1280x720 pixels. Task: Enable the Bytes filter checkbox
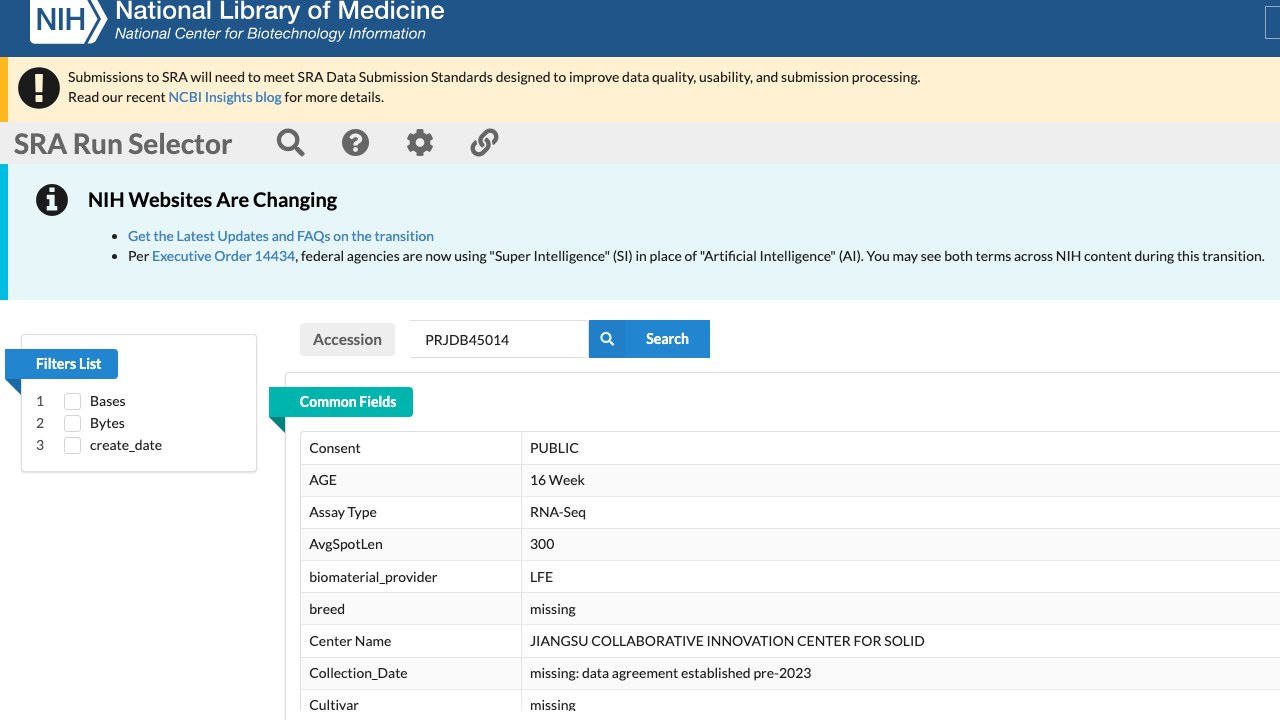click(72, 423)
